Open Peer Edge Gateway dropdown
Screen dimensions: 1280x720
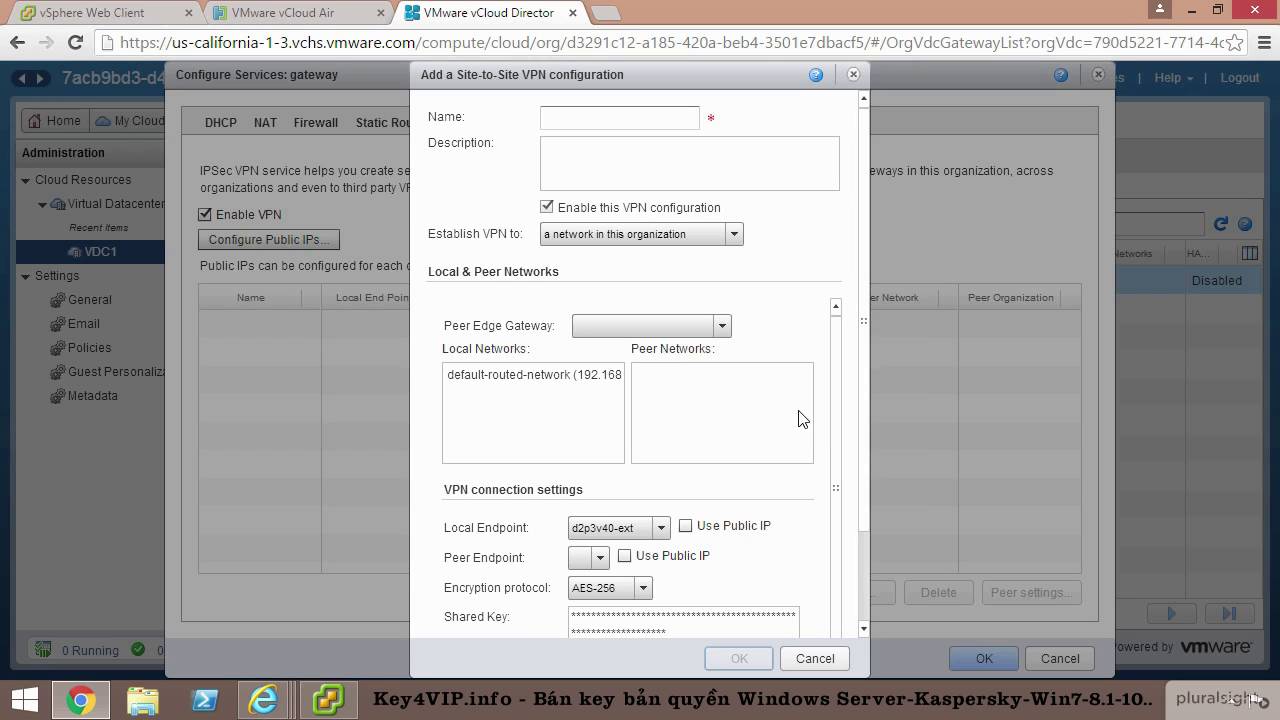click(x=651, y=326)
